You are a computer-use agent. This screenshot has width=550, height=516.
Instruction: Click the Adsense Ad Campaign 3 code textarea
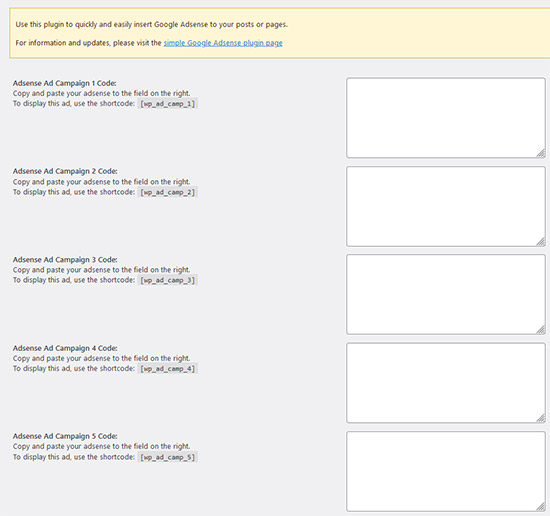[446, 294]
